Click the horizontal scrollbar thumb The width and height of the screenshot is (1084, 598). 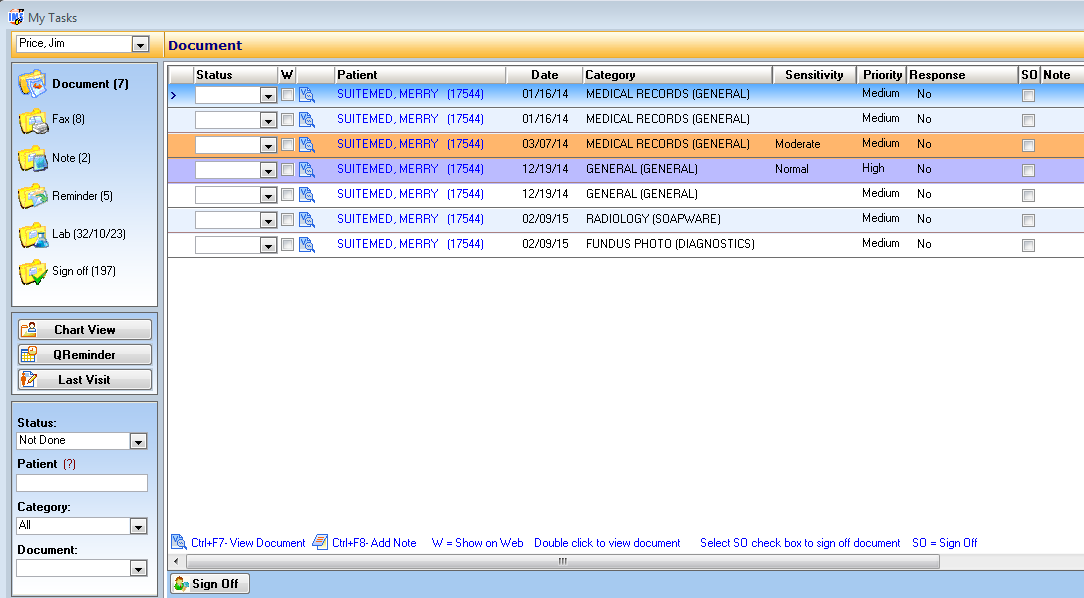(563, 561)
